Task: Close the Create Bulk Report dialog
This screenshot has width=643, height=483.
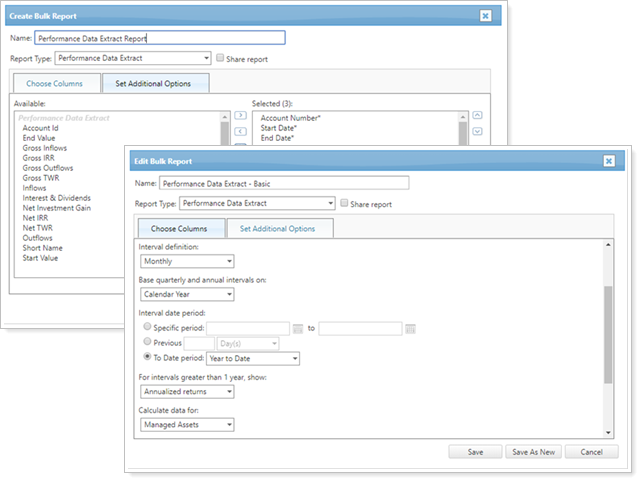Action: click(x=485, y=16)
